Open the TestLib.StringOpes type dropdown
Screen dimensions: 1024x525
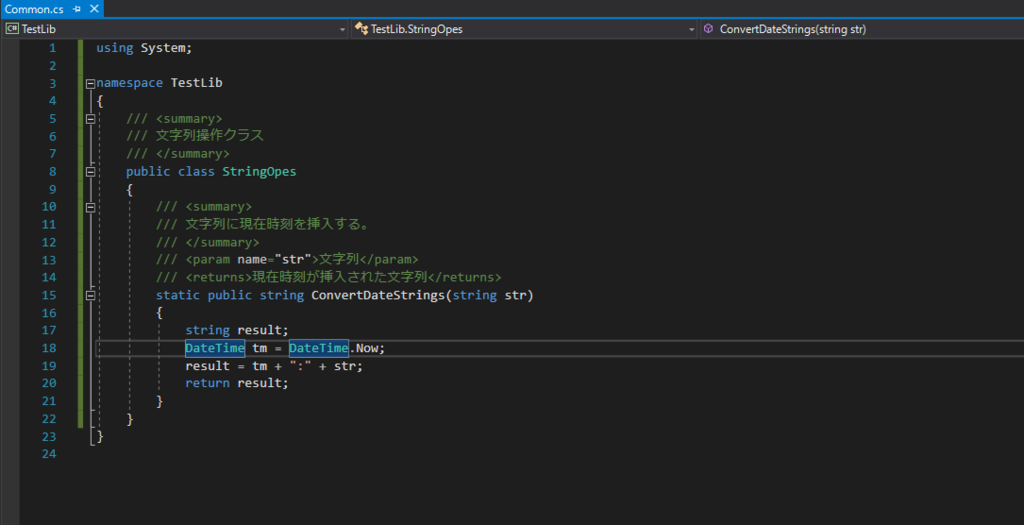(x=524, y=29)
